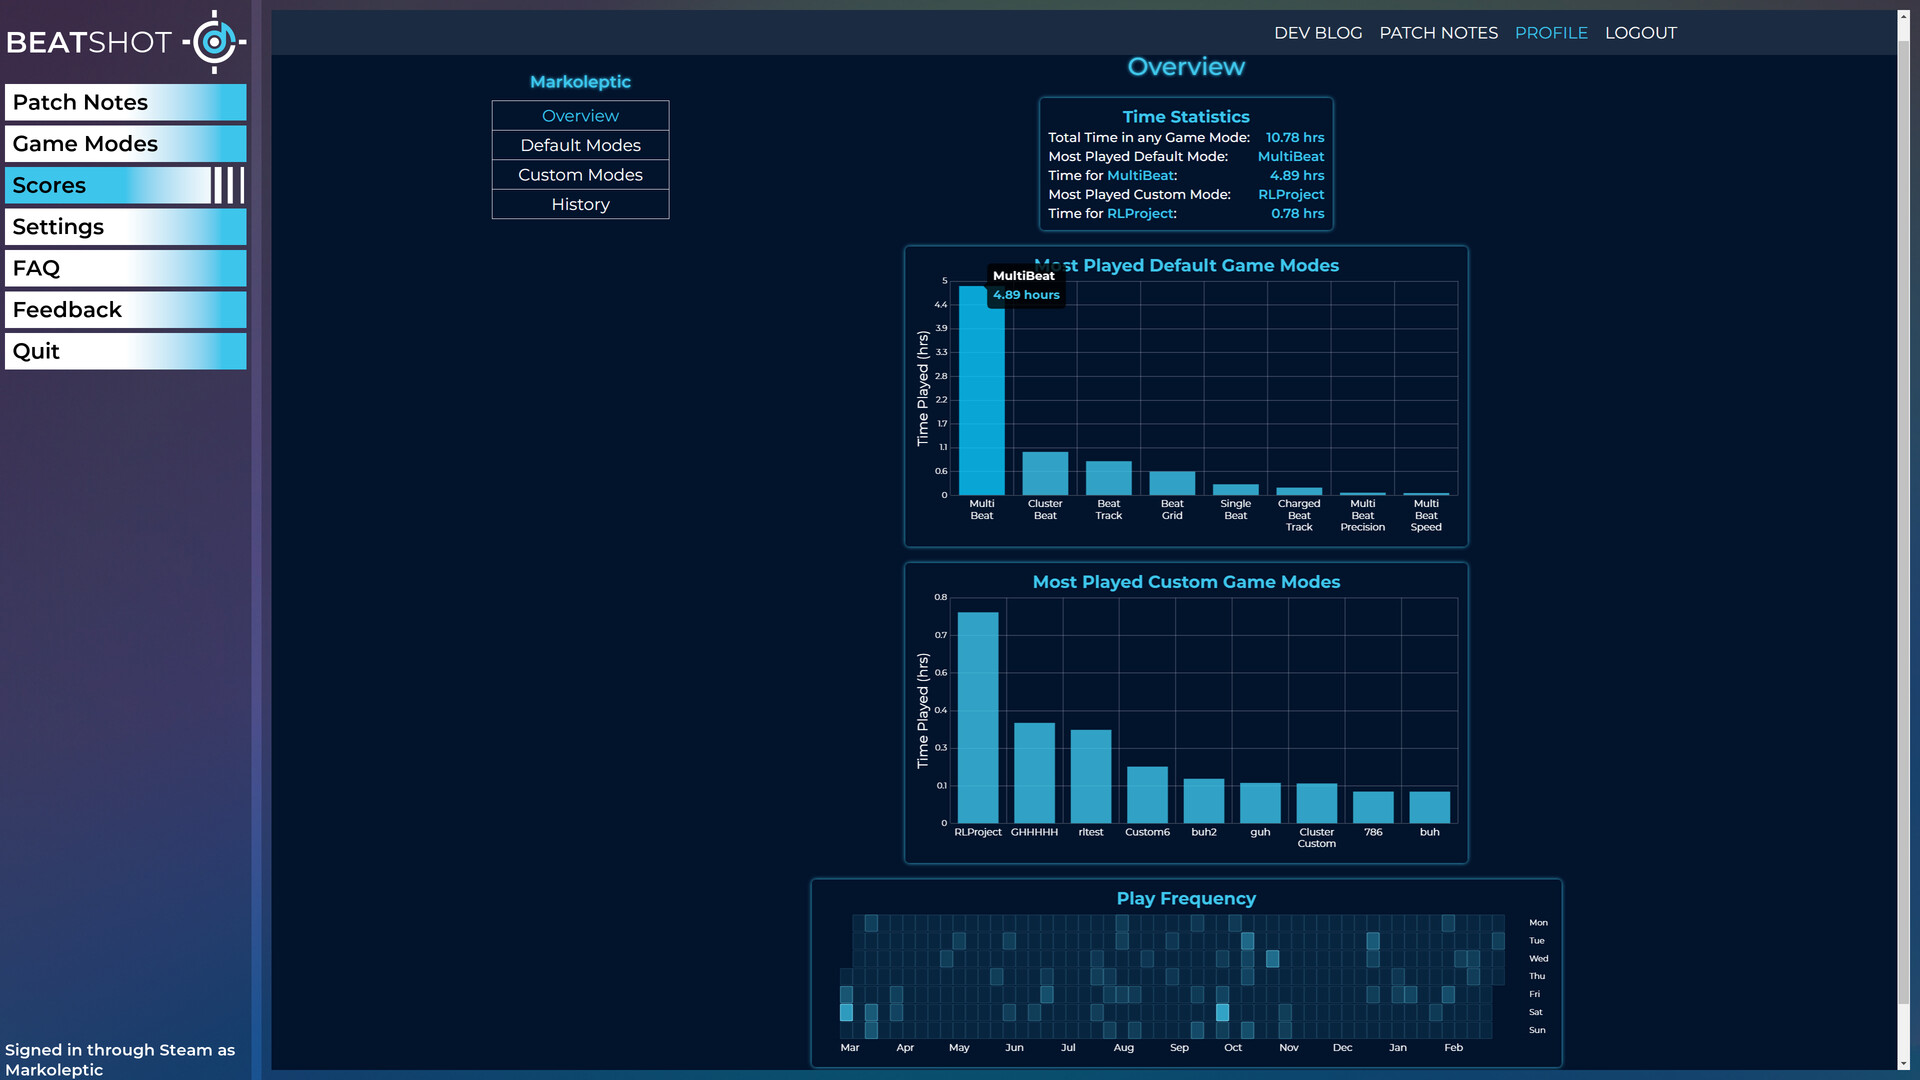This screenshot has width=1920, height=1080.
Task: Select the Overview profile tab
Action: coord(580,116)
